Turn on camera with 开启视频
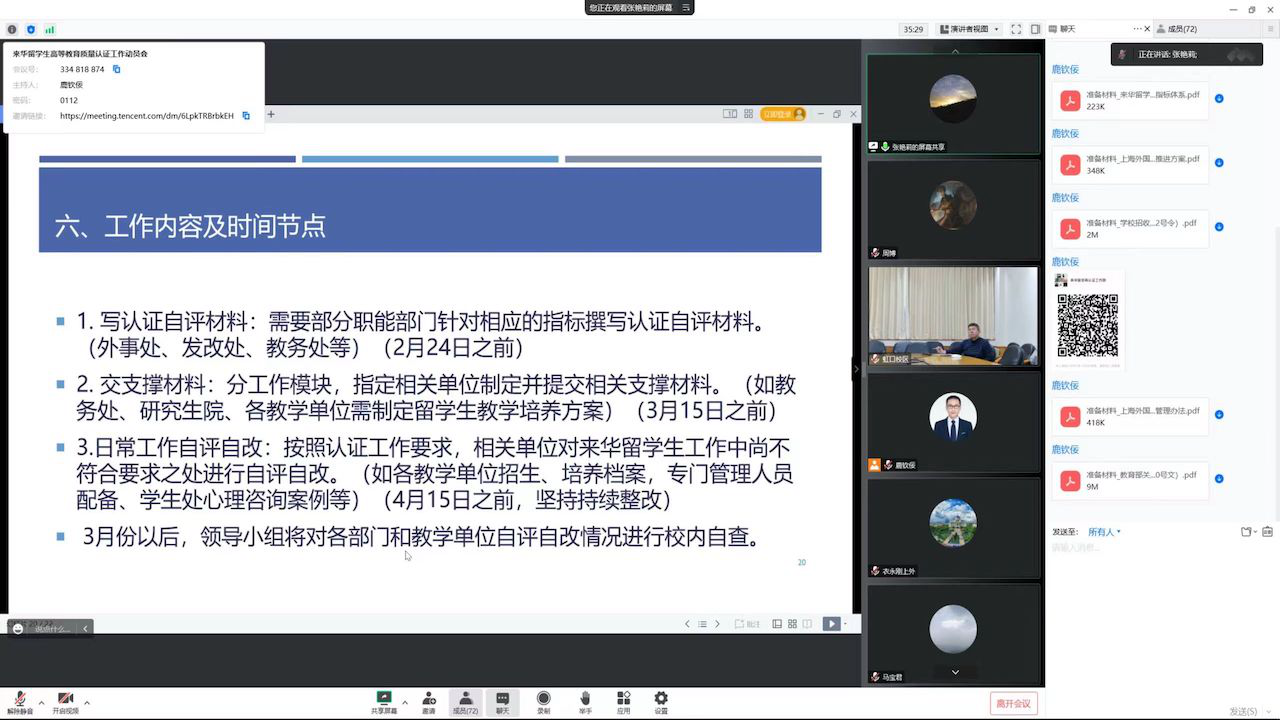 65,702
